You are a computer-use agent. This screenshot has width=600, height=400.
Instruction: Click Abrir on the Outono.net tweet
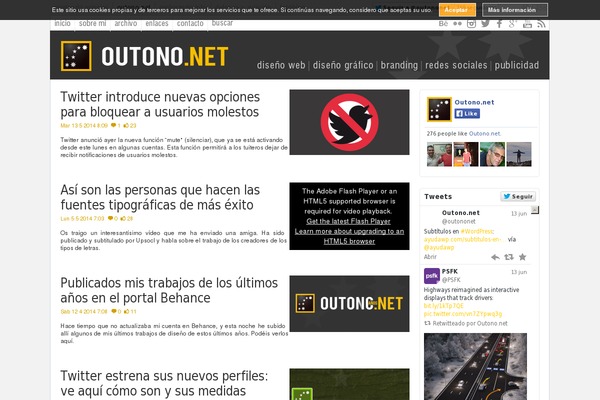point(430,257)
